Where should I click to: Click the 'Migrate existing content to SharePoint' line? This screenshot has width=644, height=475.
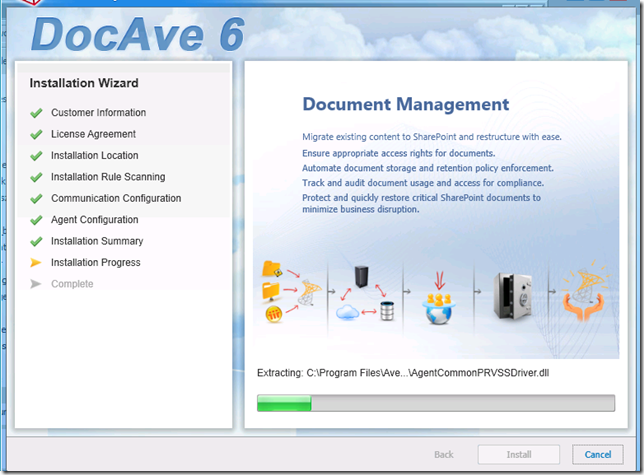point(432,137)
